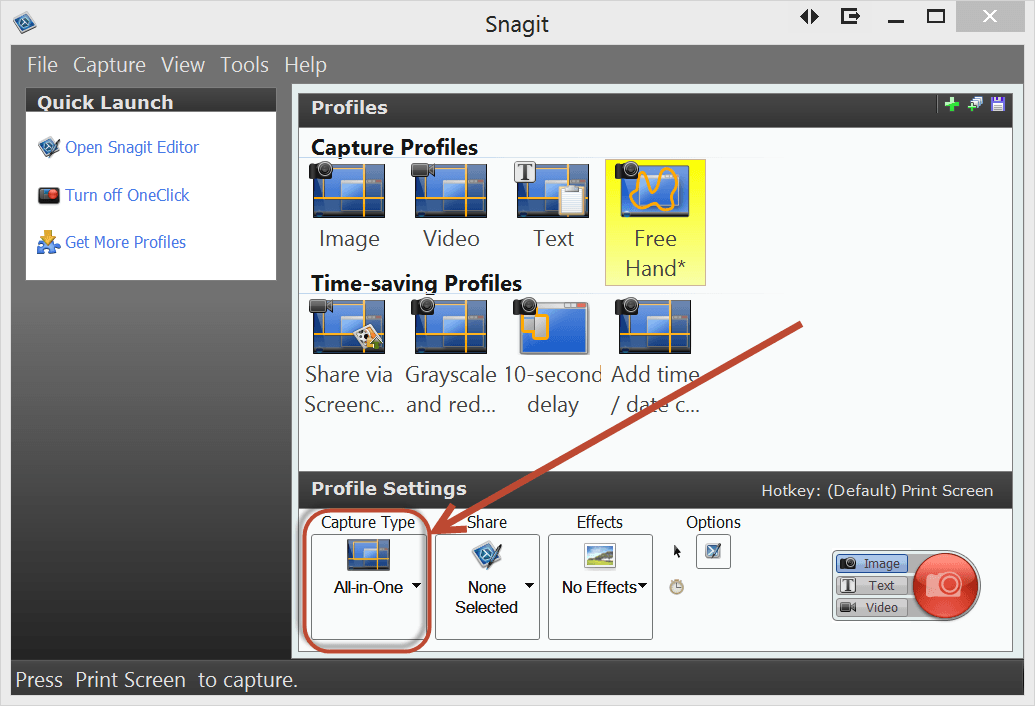1035x706 pixels.
Task: Switch capture mode to Video
Action: 872,607
